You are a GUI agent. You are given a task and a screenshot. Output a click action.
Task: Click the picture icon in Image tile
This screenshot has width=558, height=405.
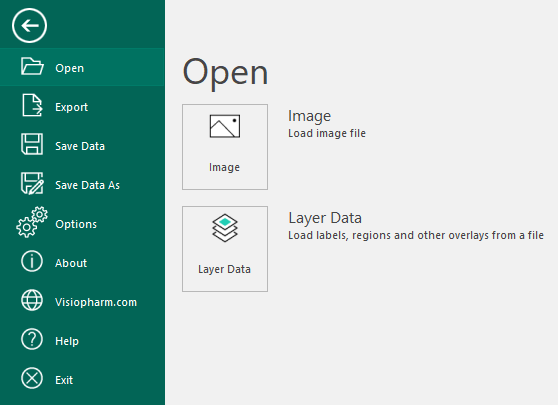[x=225, y=126]
